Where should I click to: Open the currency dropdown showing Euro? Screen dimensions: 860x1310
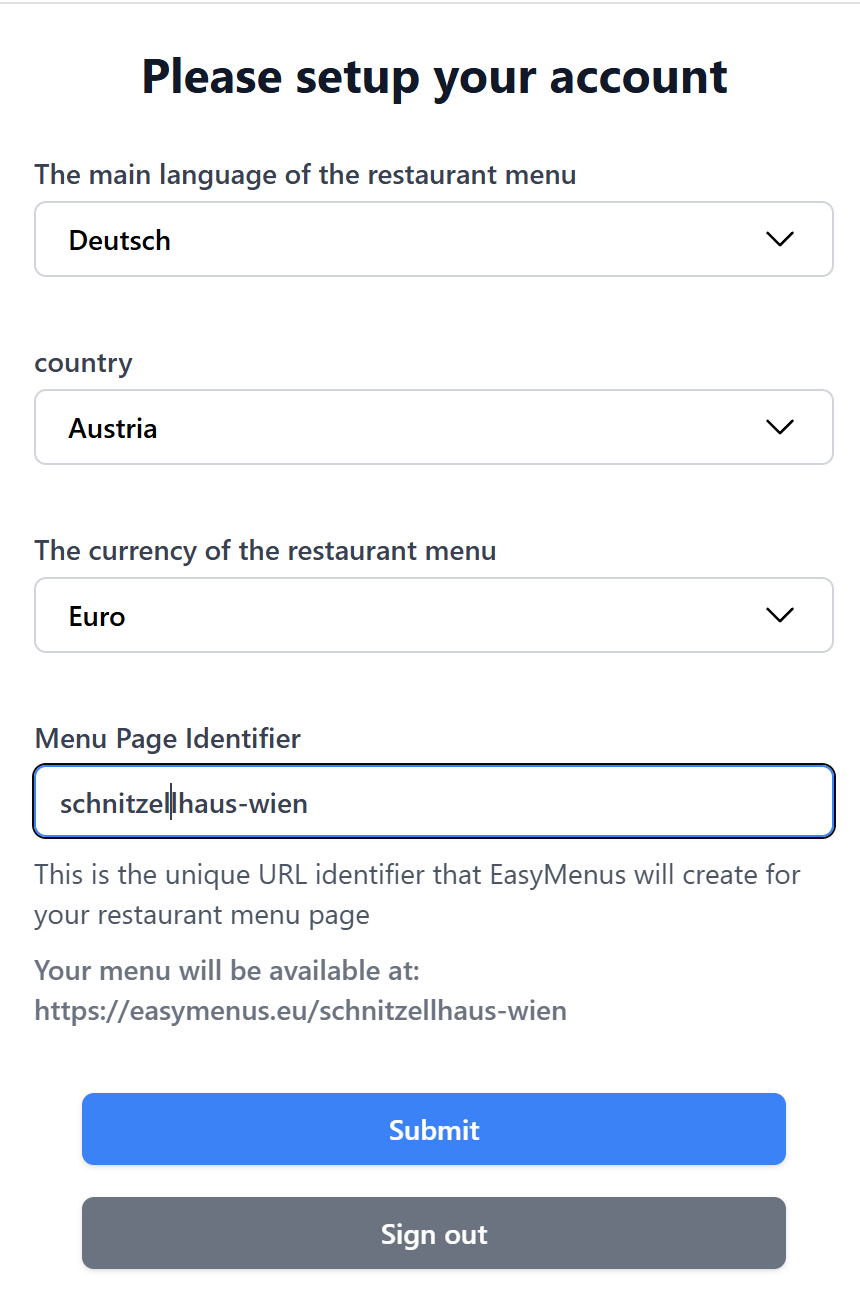[433, 615]
